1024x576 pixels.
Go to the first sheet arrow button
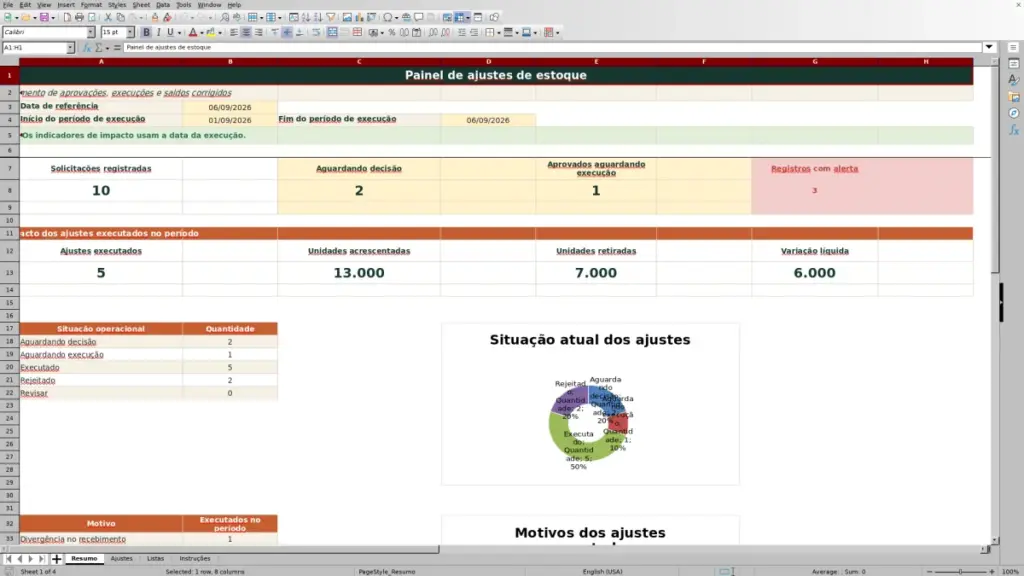8,559
